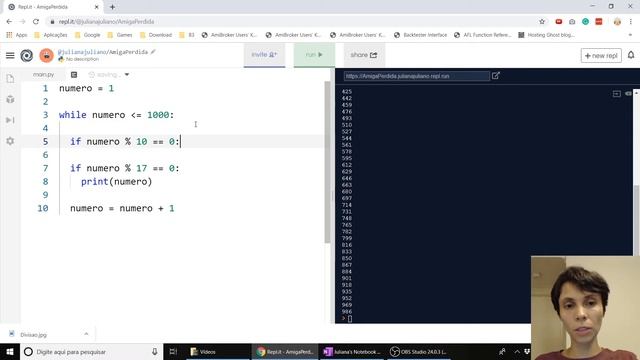Open the user avatar profile
Screen dimensions: 640x360
pyautogui.click(x=46, y=55)
